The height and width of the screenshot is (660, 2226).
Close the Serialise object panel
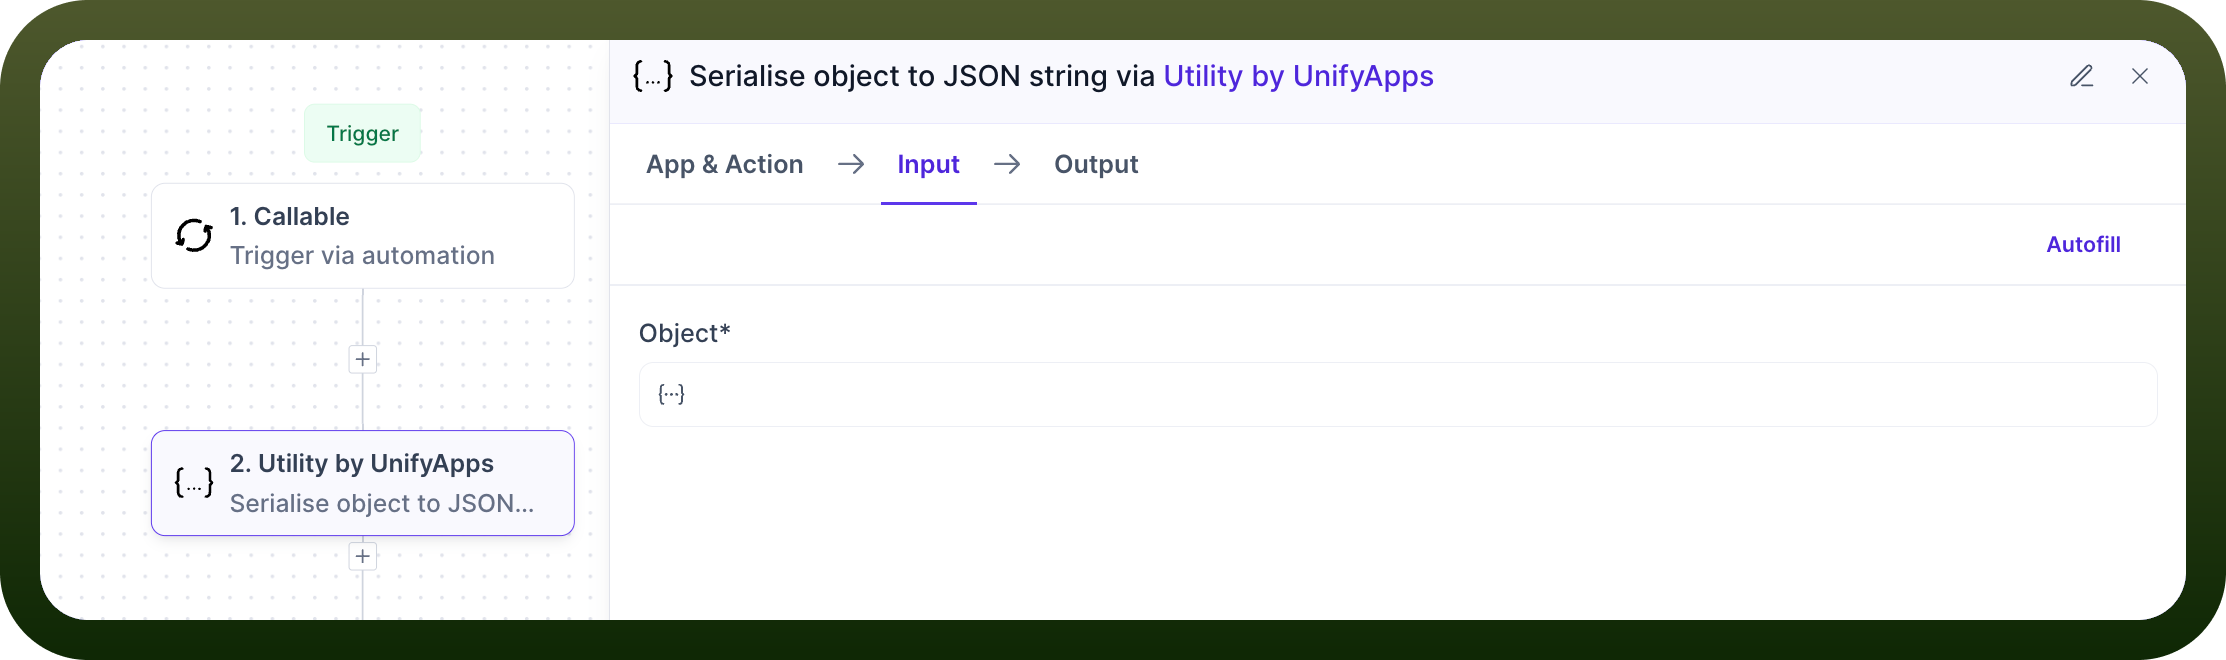point(2140,76)
